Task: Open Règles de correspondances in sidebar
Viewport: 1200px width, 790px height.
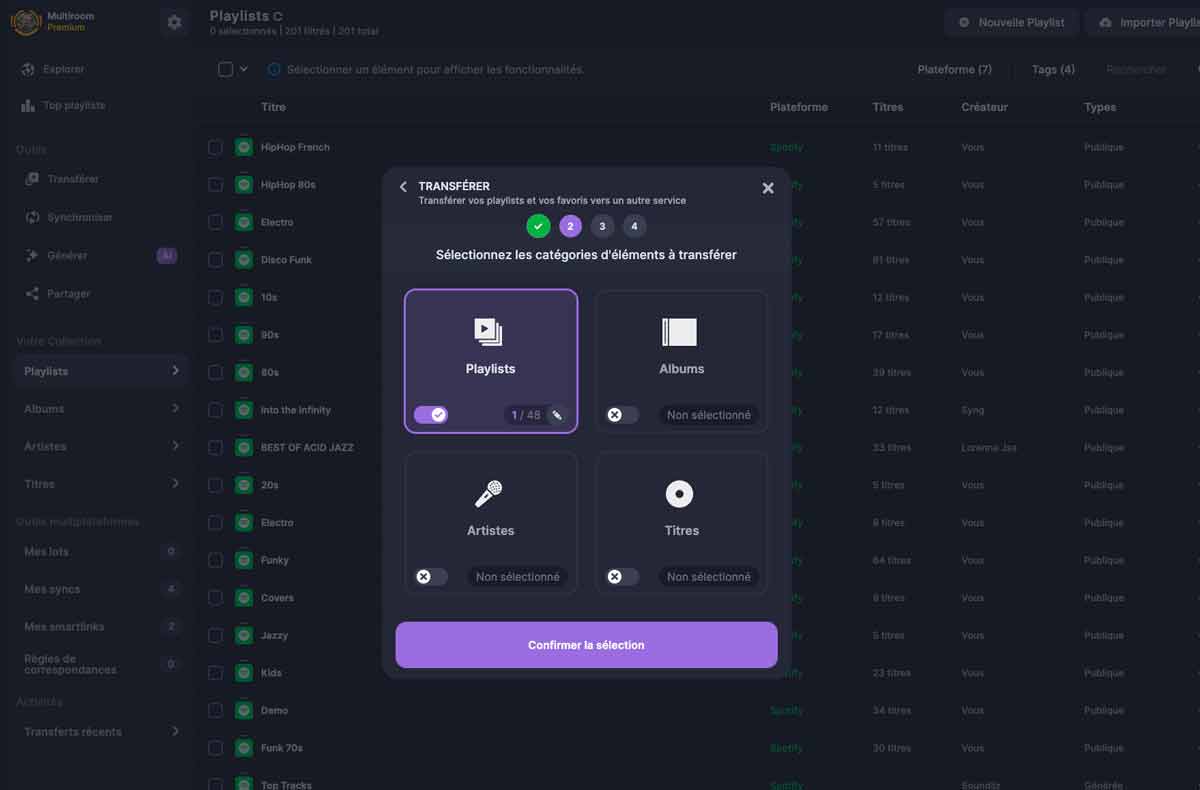Action: [100, 664]
